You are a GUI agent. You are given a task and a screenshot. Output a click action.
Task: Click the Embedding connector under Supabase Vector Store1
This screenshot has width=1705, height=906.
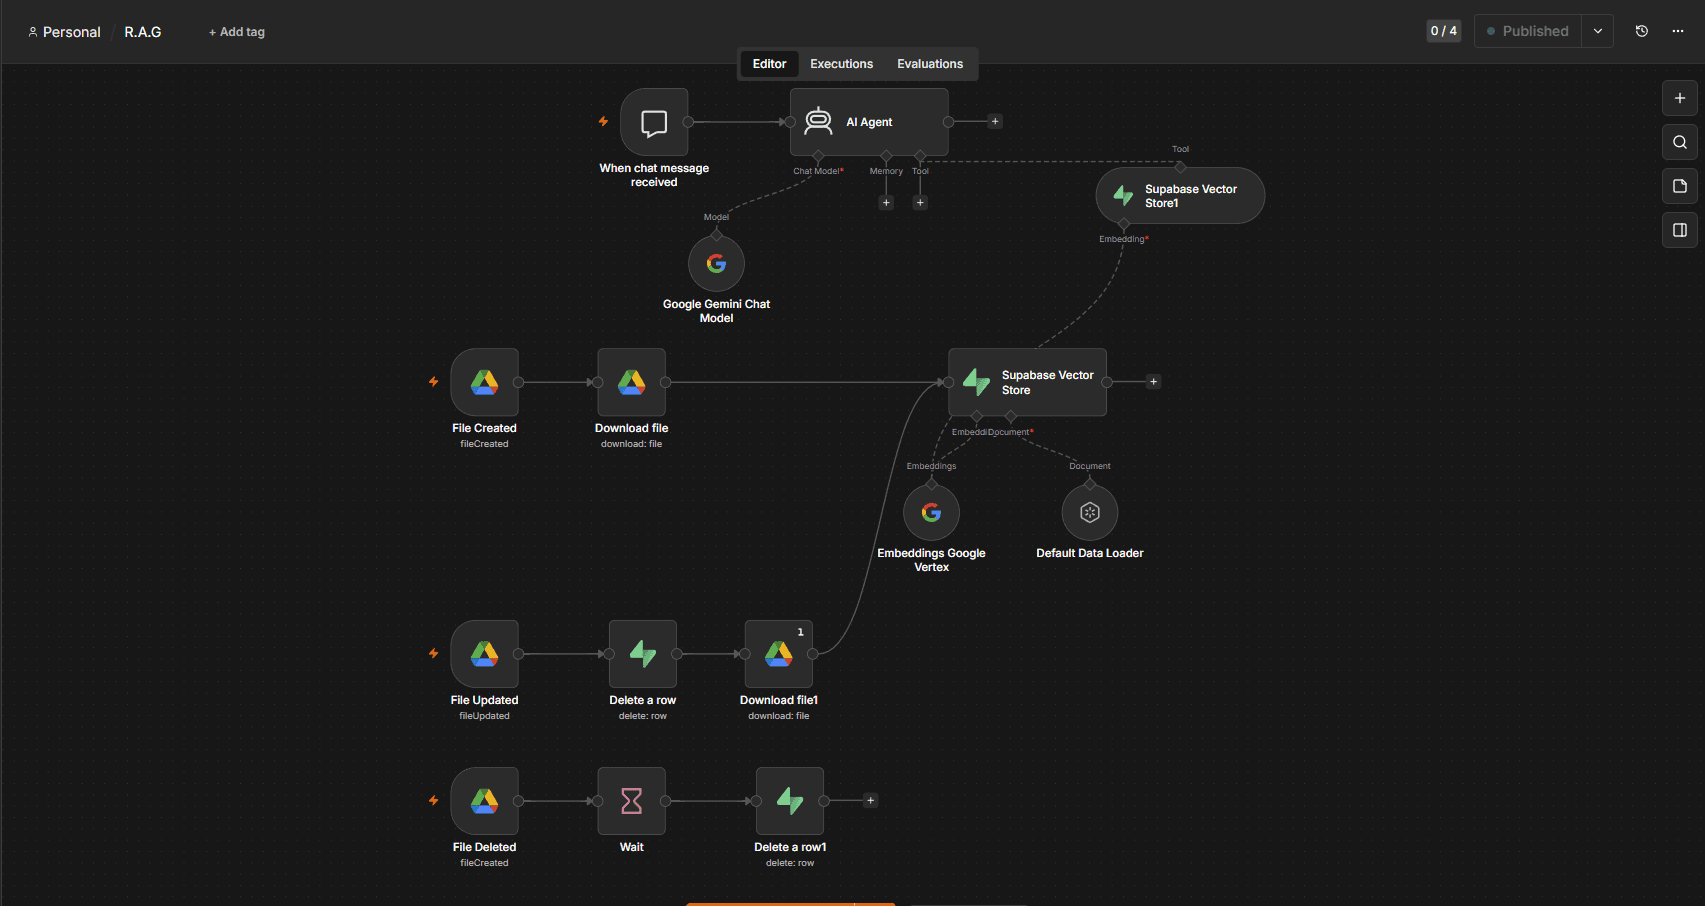[1124, 224]
